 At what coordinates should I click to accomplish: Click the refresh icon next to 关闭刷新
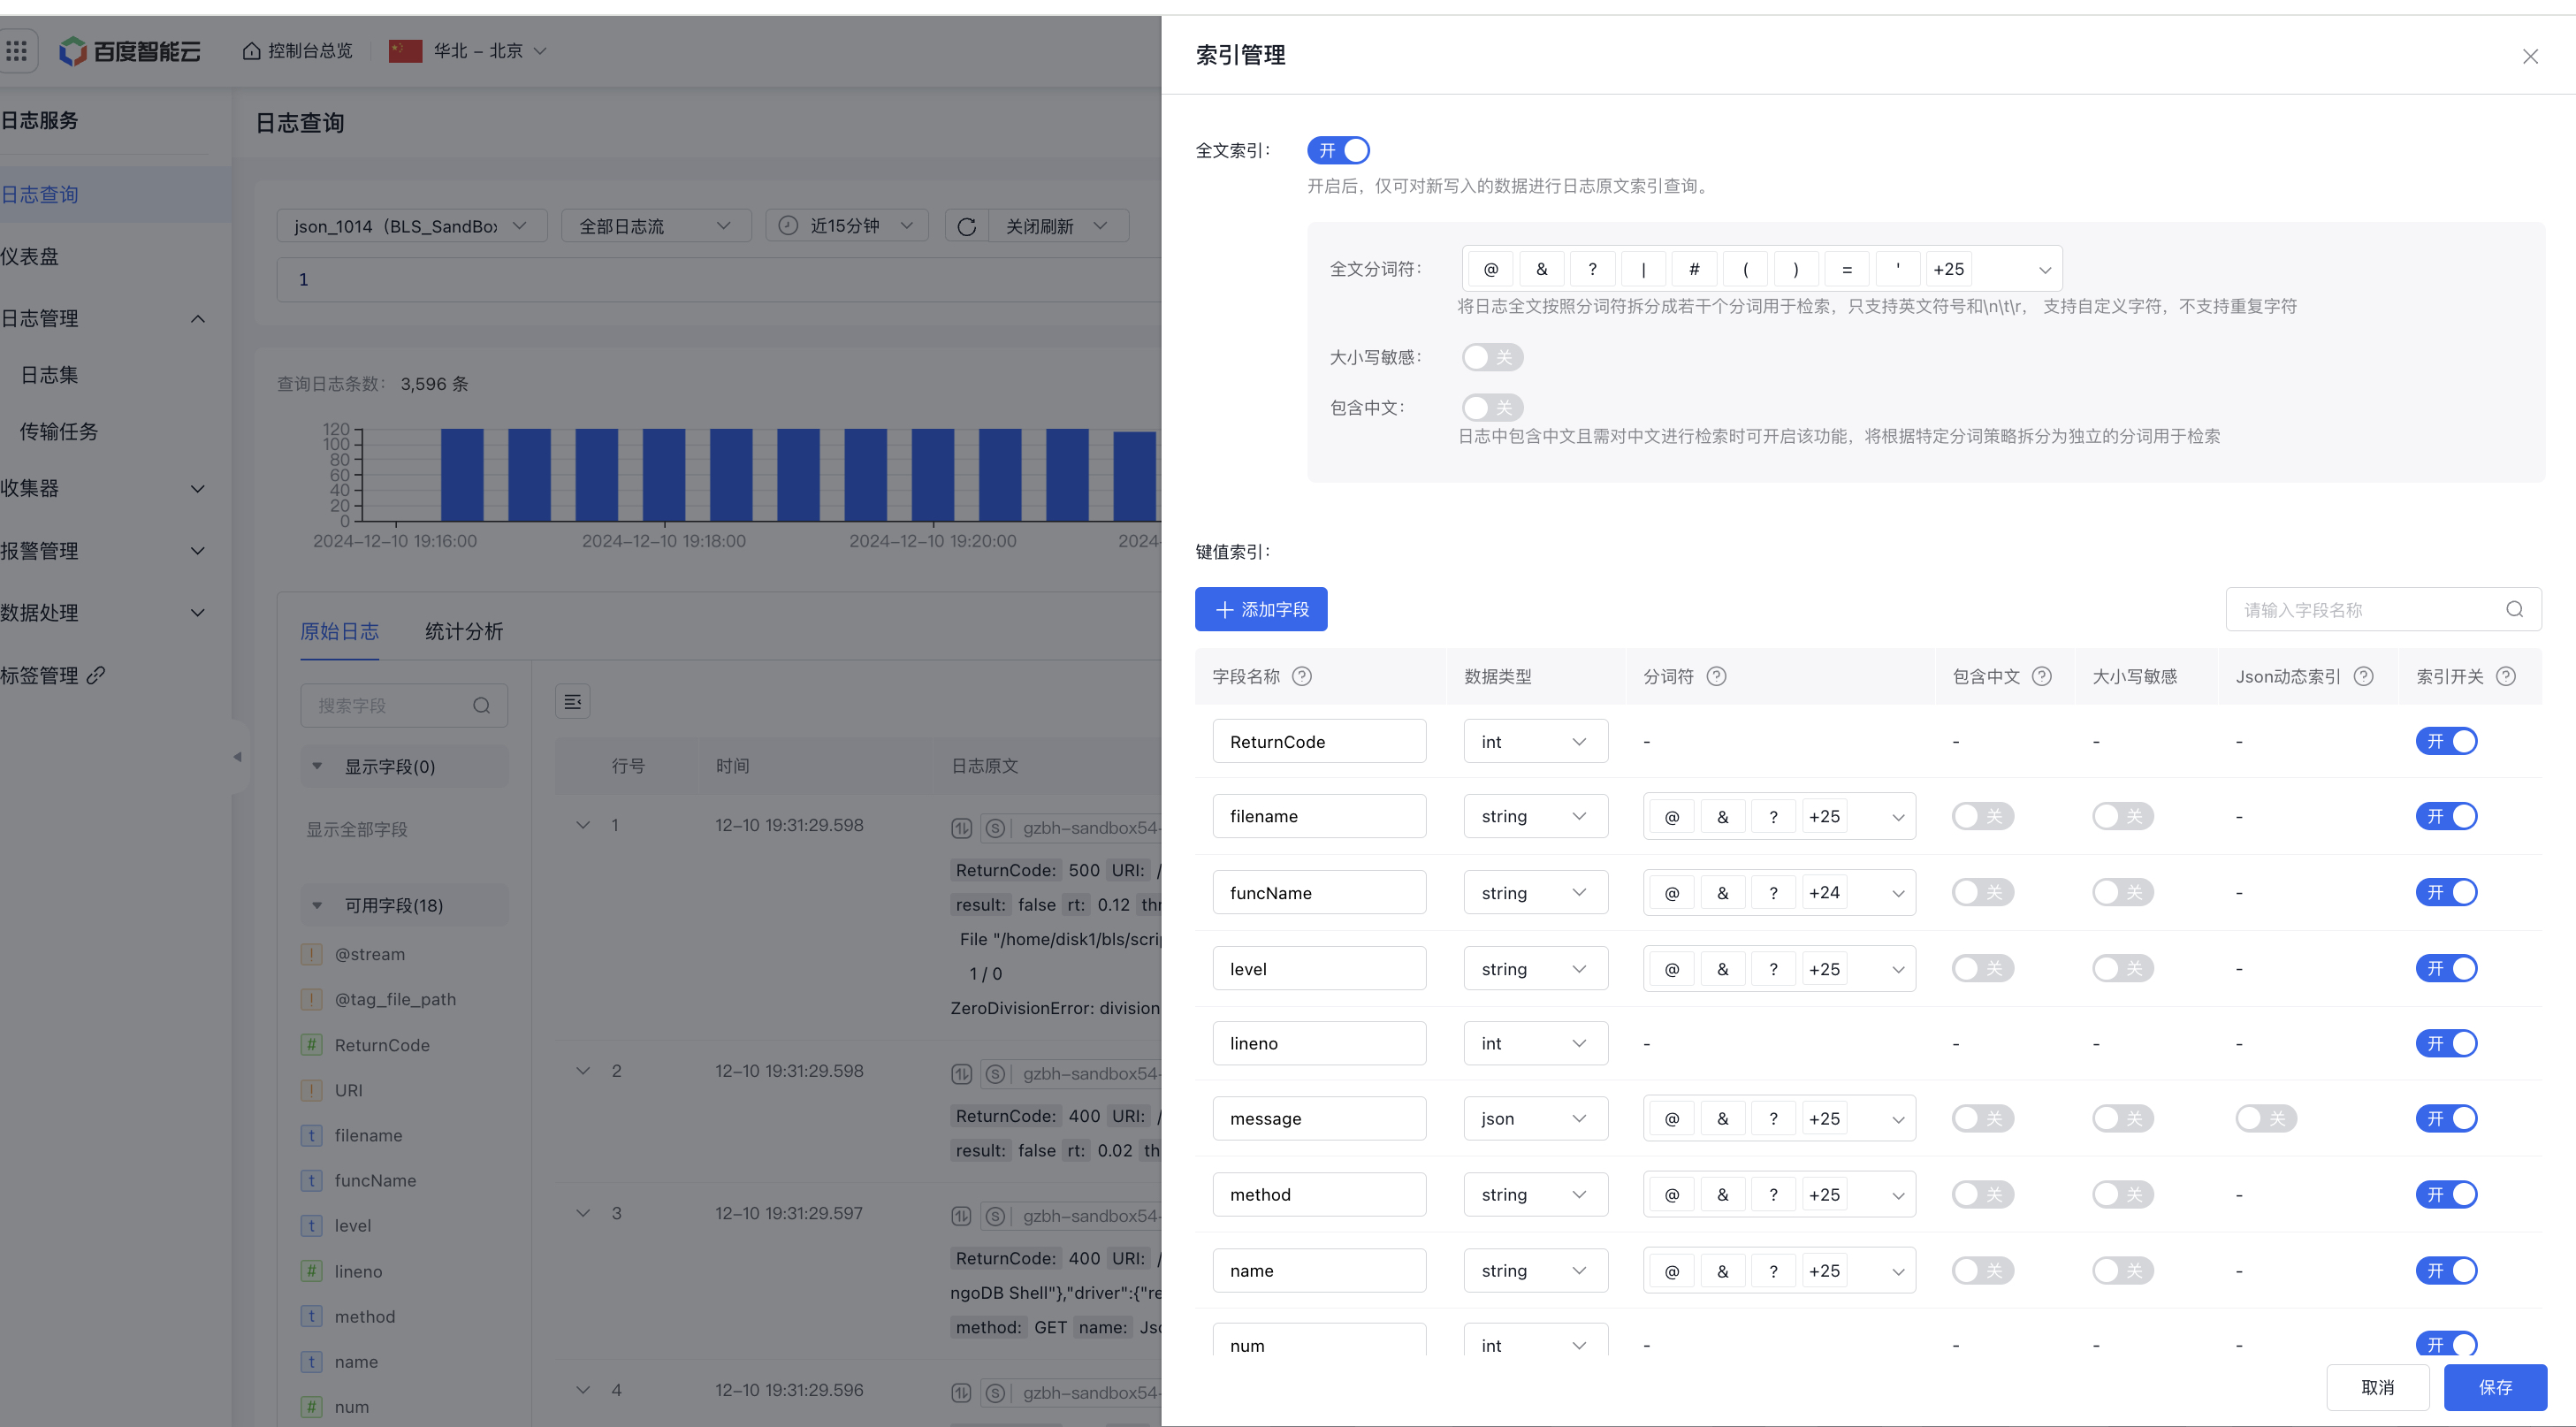(x=967, y=227)
